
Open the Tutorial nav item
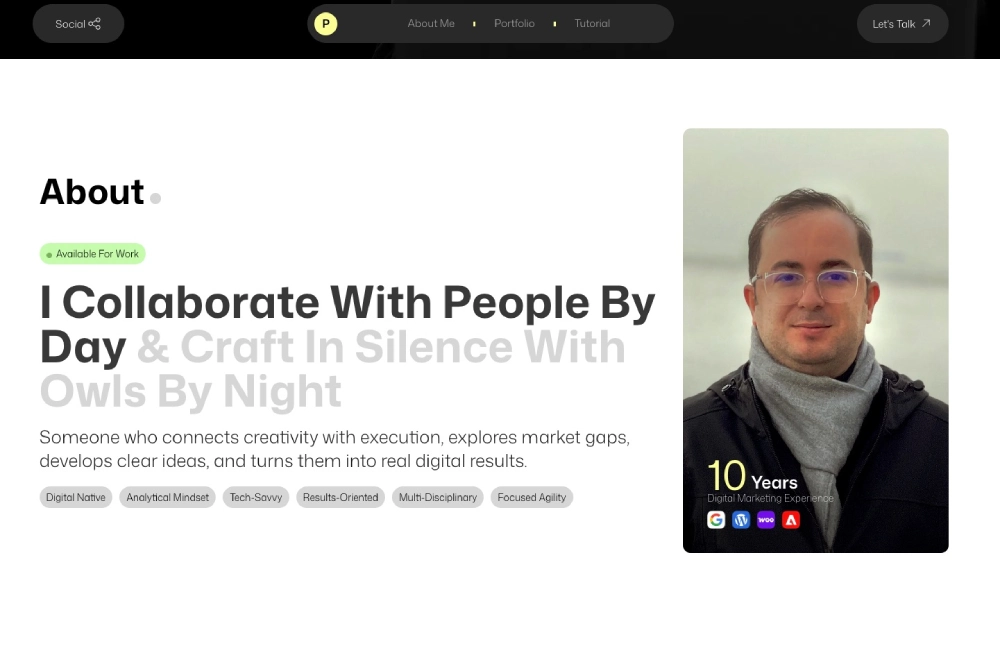point(592,24)
